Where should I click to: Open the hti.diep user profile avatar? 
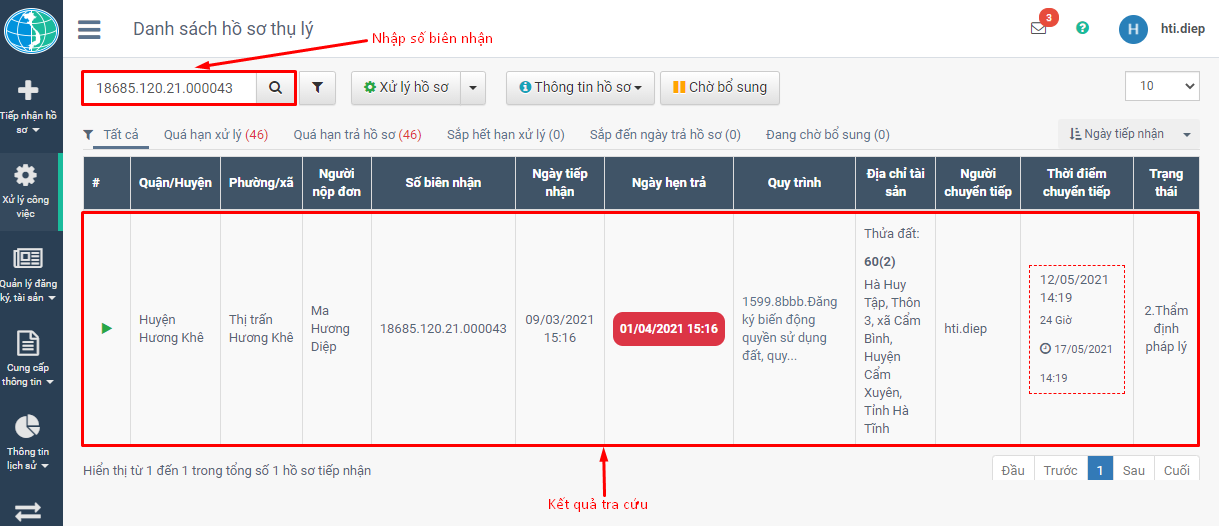(1132, 29)
